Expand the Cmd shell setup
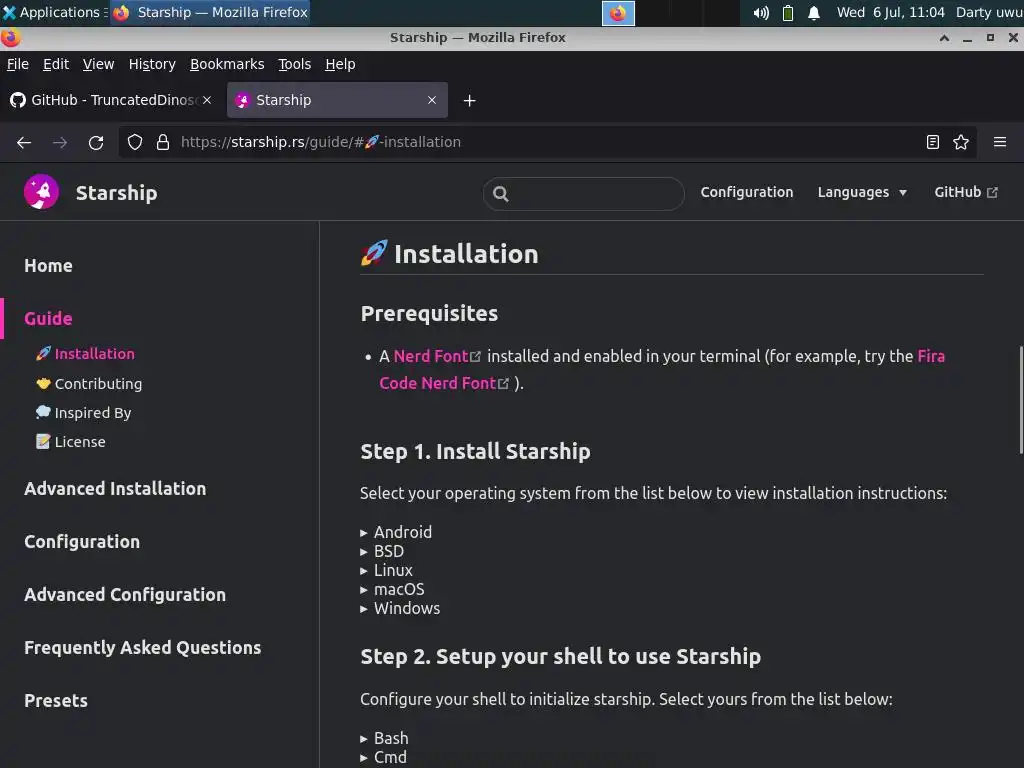The image size is (1024, 768). coord(383,757)
